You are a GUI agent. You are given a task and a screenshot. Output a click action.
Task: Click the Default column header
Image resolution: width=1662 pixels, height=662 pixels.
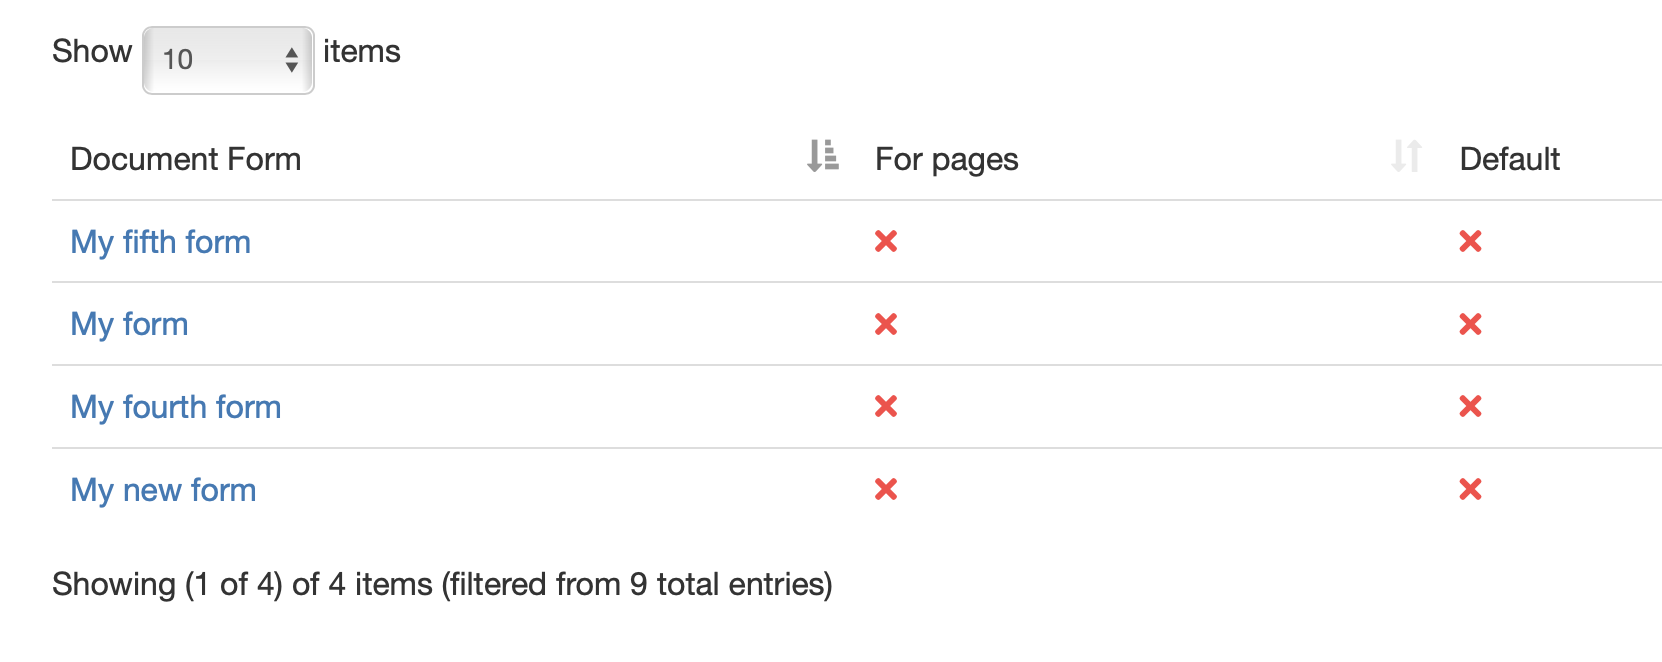1509,159
